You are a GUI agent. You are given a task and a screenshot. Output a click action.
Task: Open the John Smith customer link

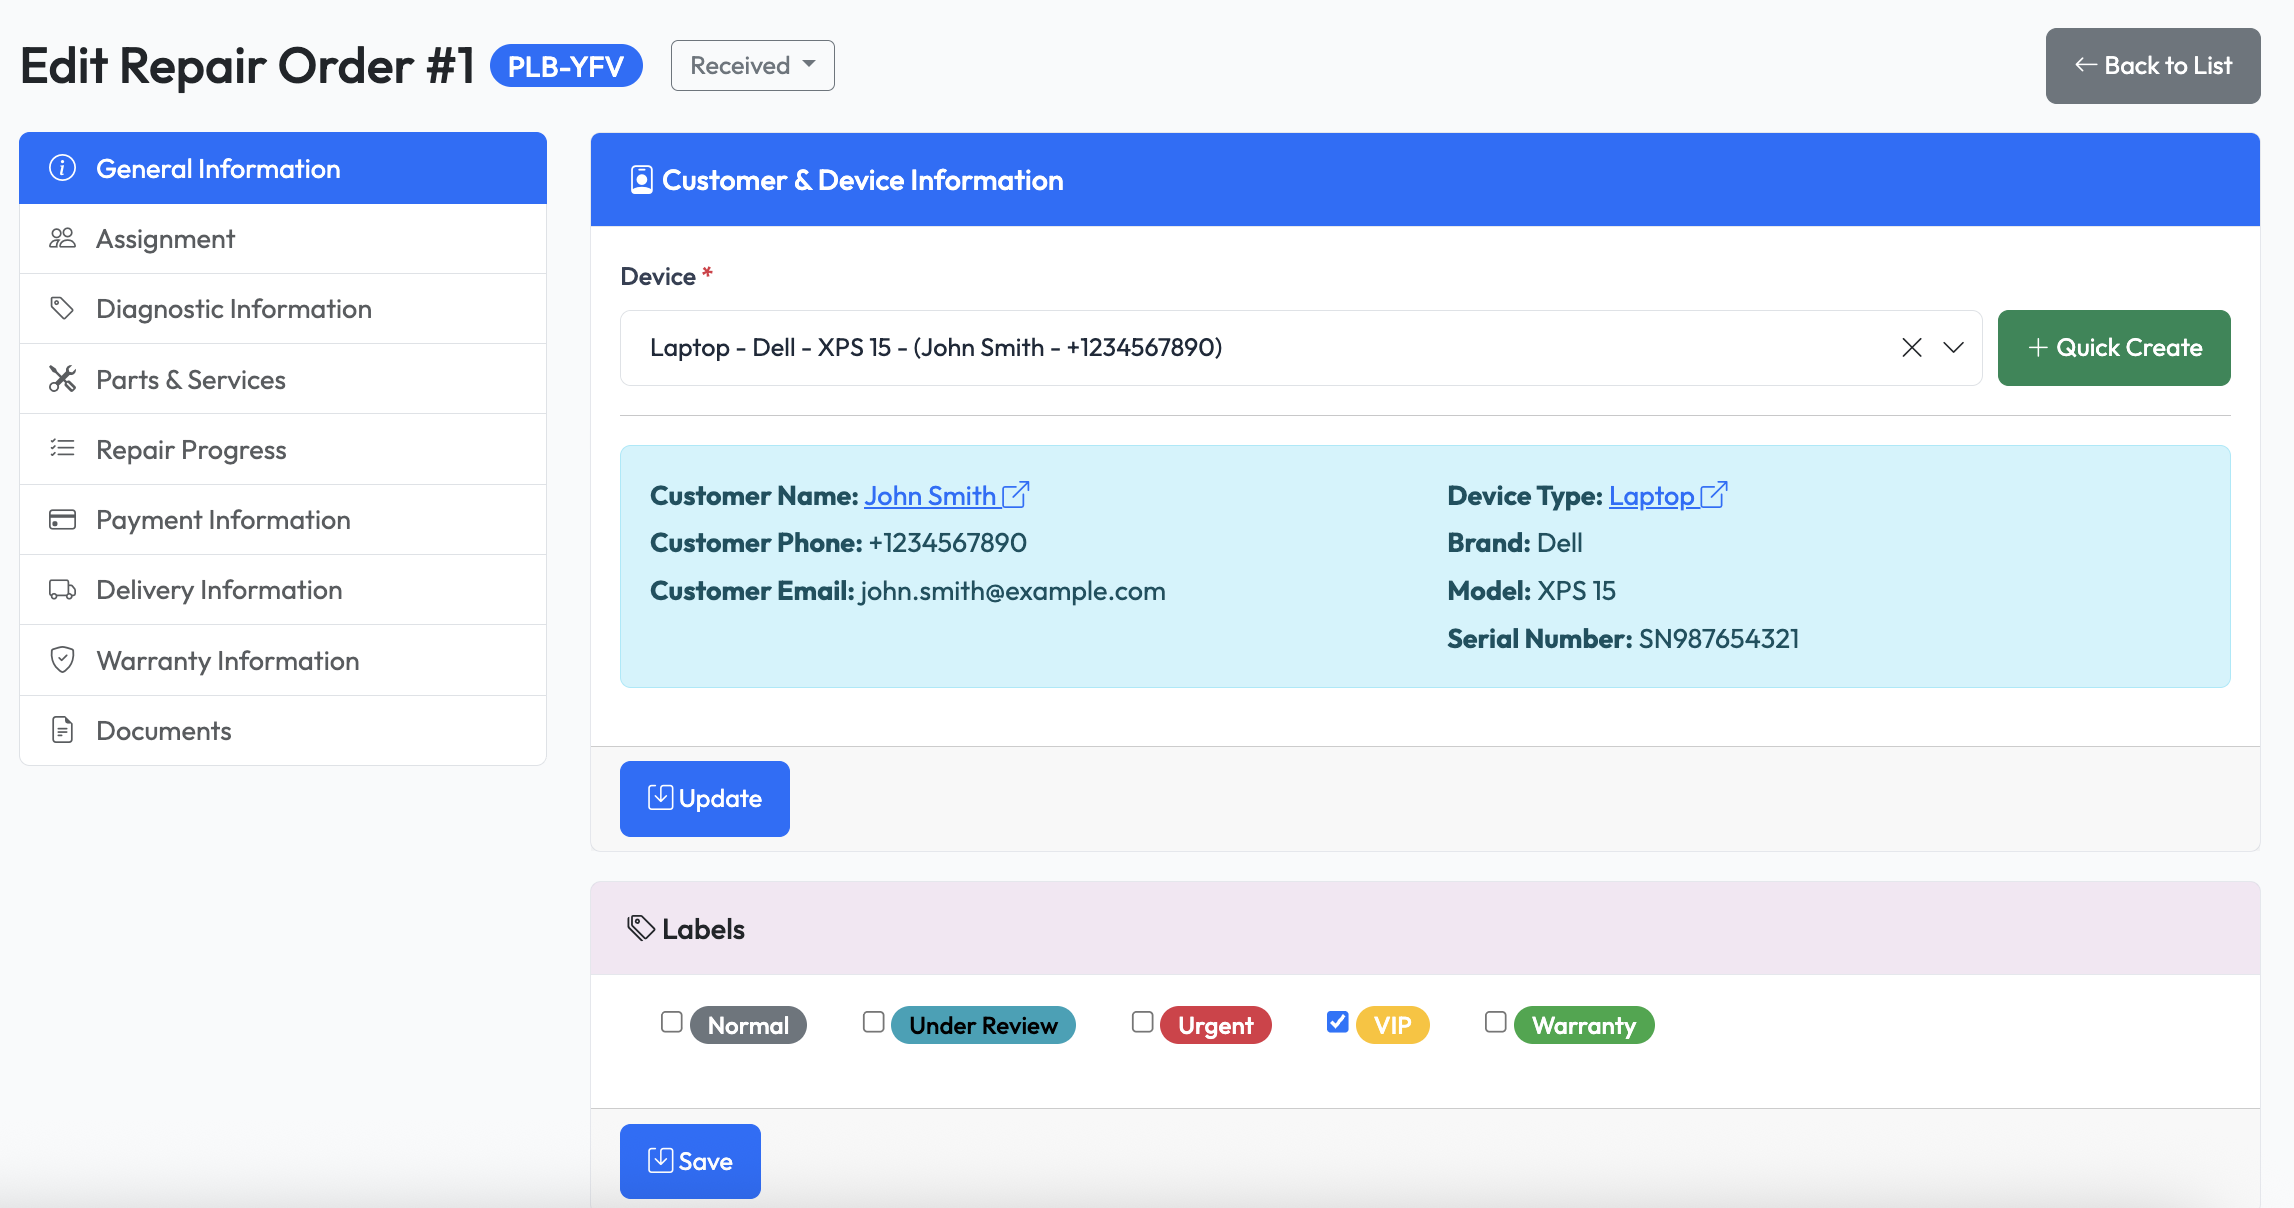(932, 495)
